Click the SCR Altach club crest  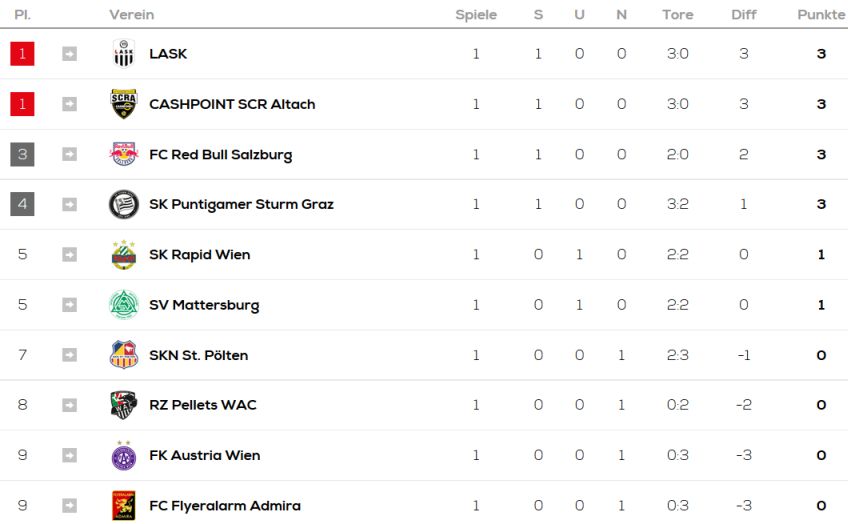pos(124,104)
